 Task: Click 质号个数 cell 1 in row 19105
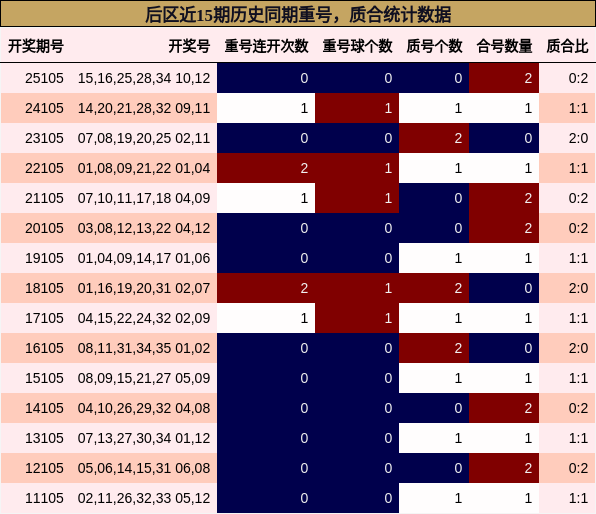tap(434, 259)
